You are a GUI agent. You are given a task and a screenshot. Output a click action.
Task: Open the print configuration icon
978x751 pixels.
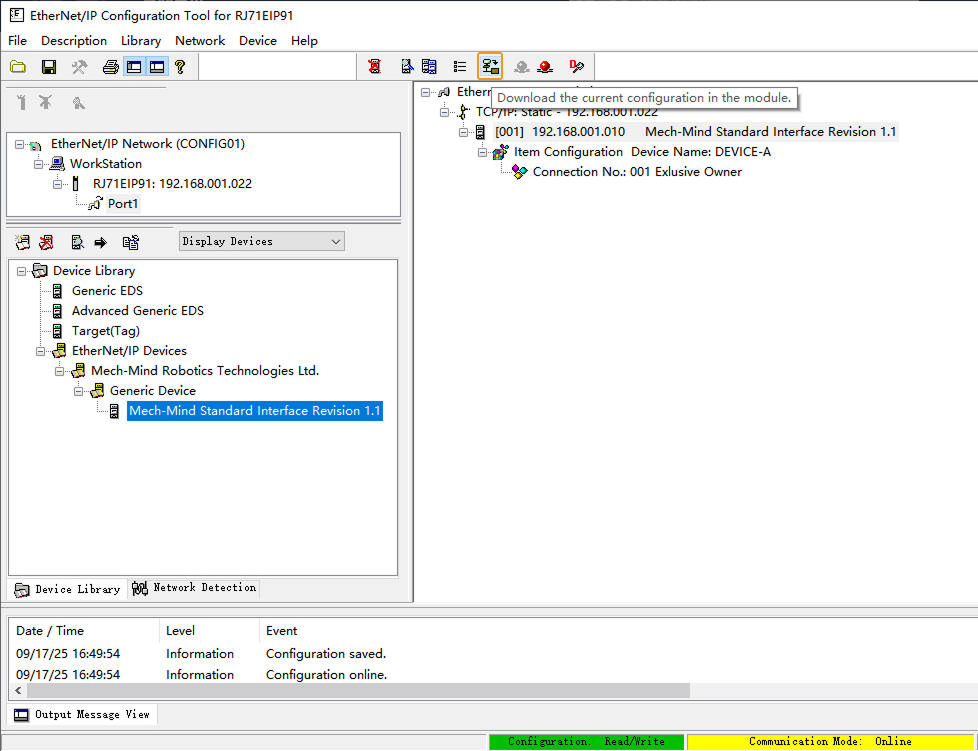(x=110, y=66)
